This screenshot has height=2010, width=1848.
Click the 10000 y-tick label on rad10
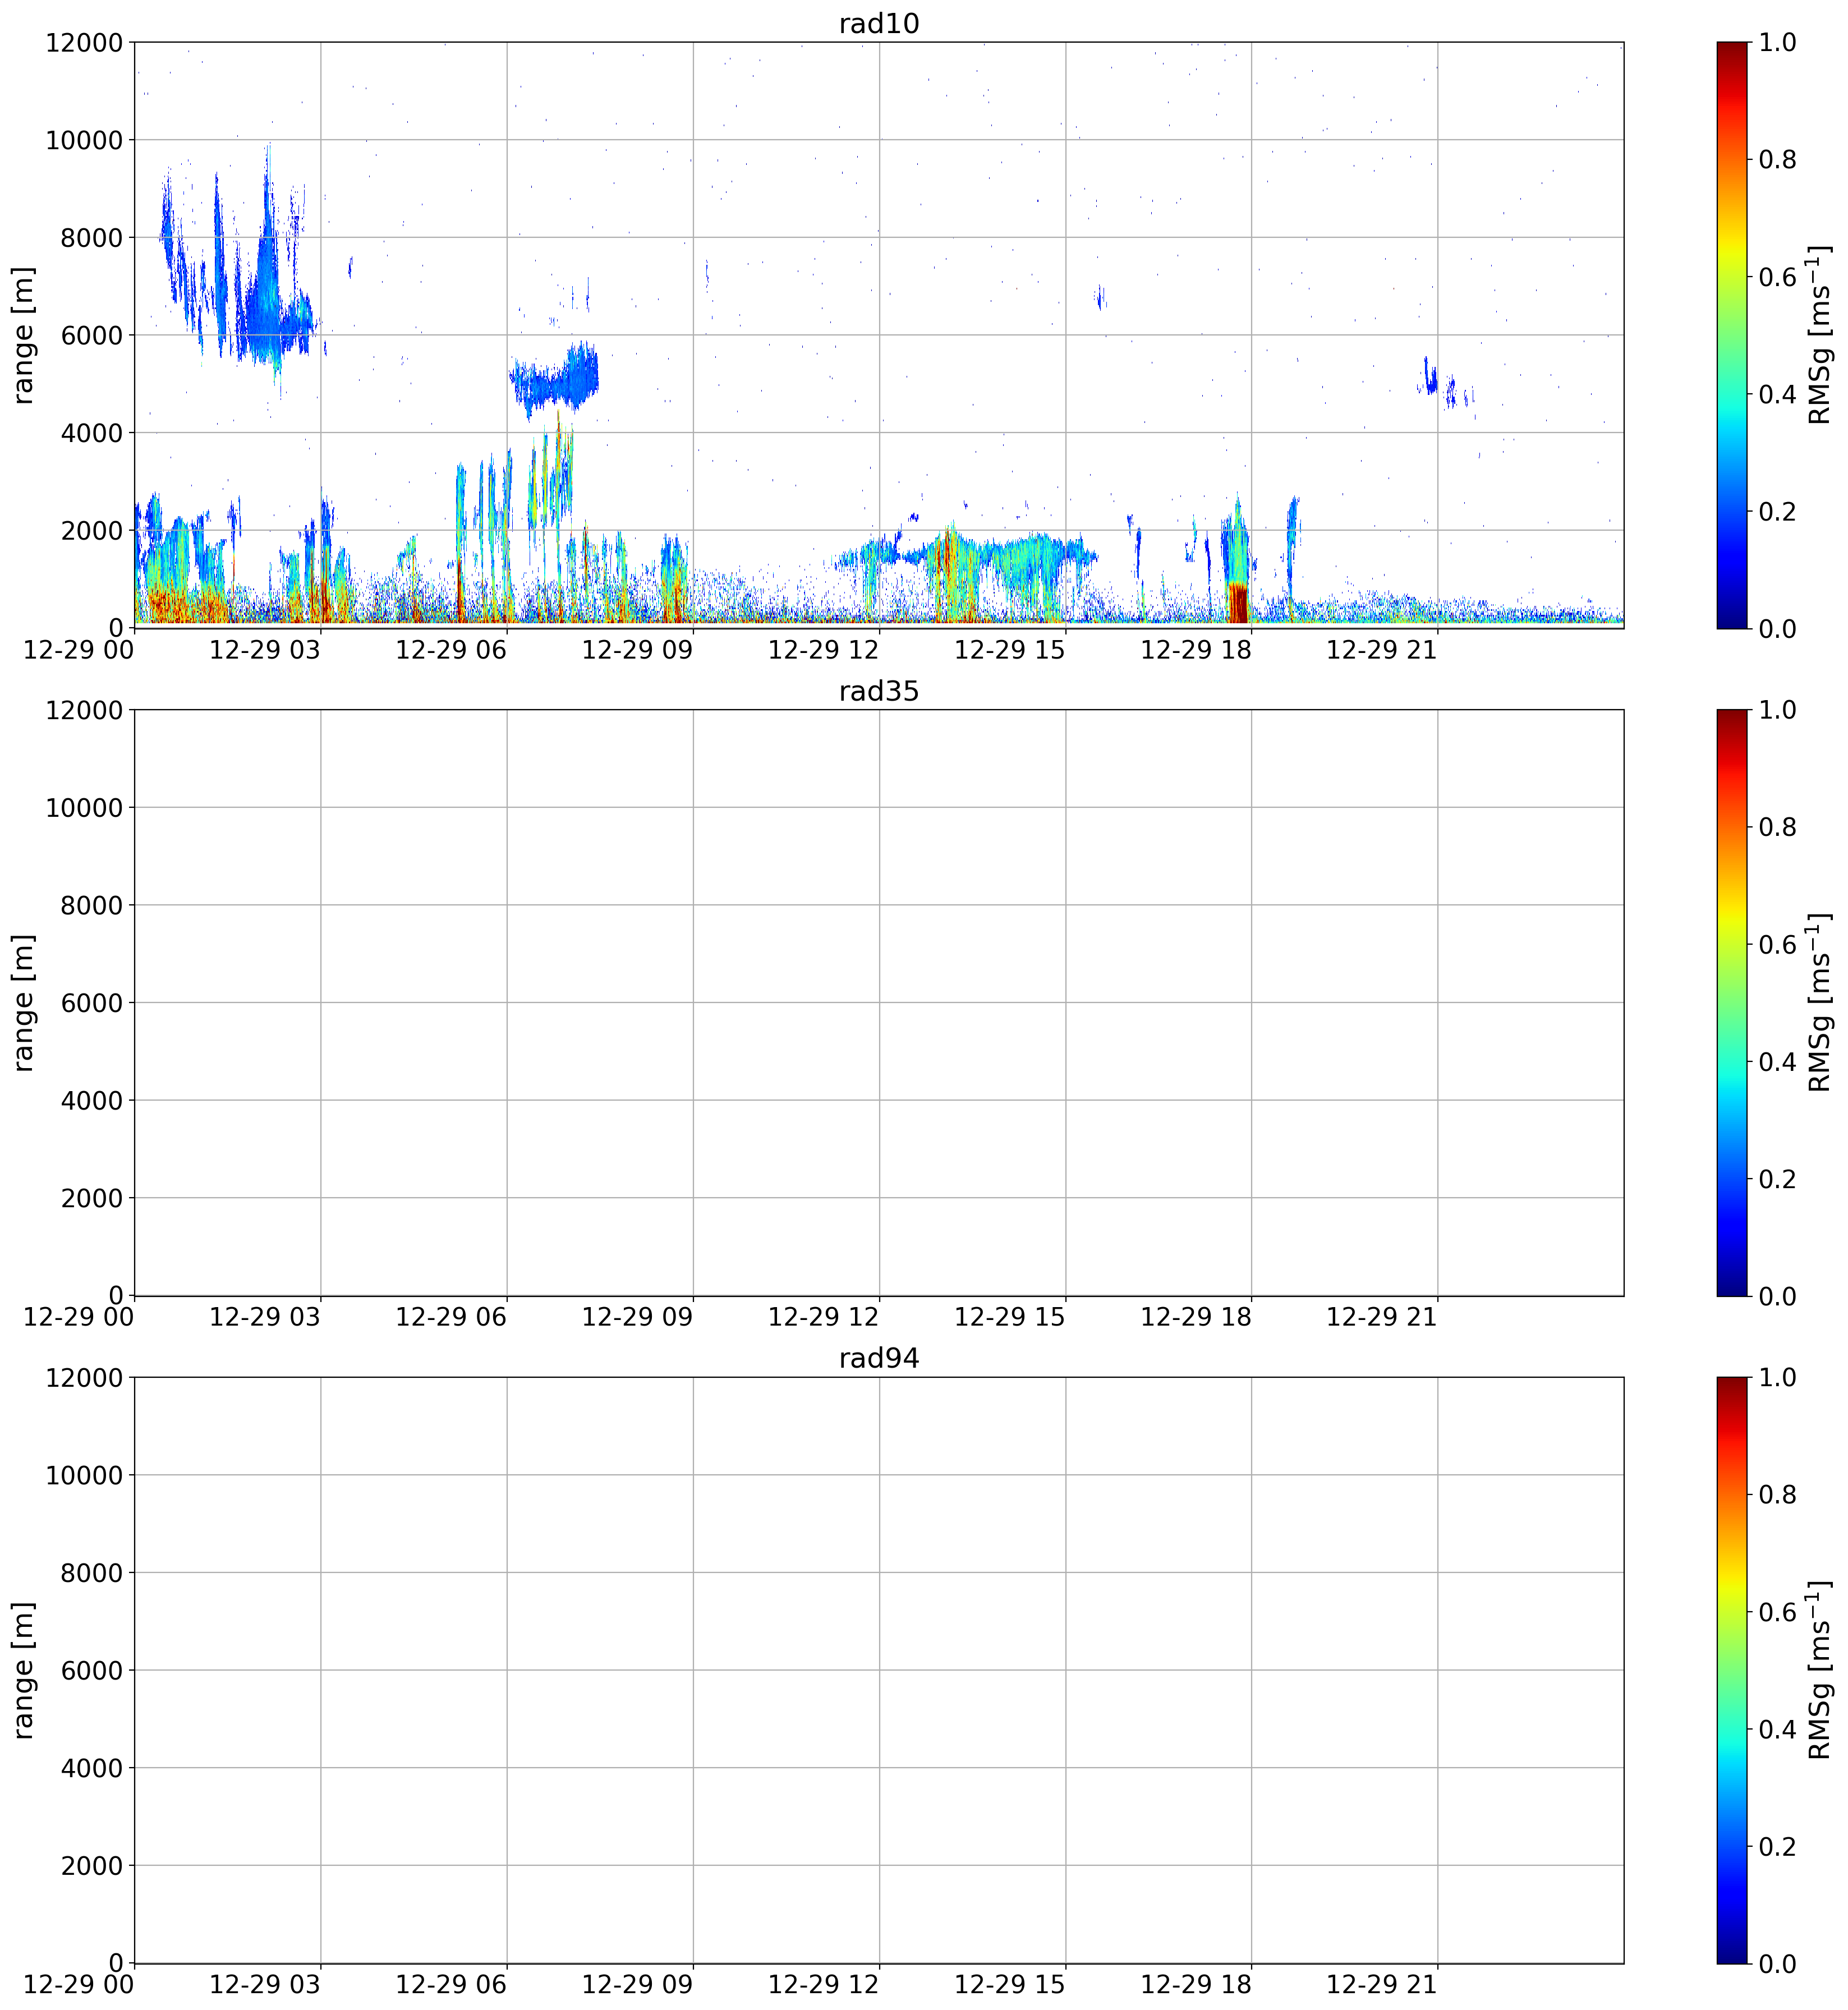click(x=84, y=140)
